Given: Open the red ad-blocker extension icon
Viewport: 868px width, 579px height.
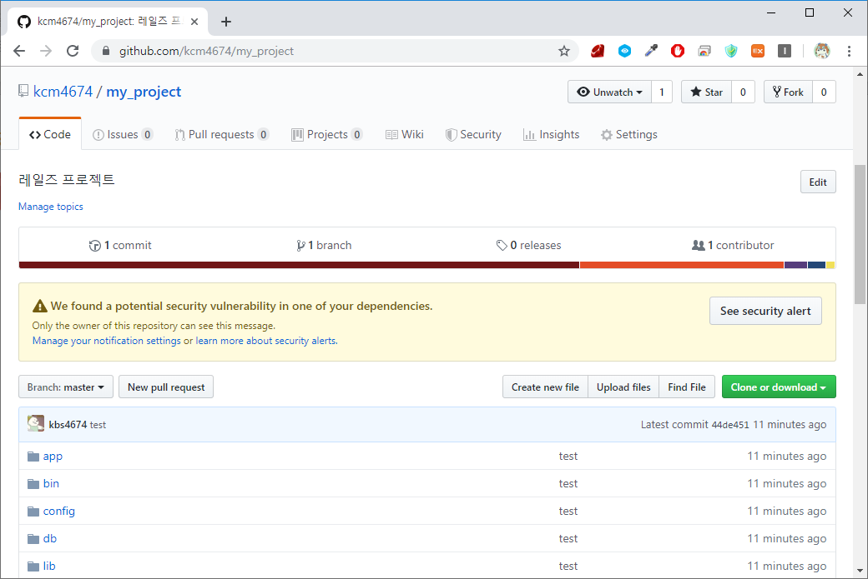Looking at the screenshot, I should tap(678, 51).
